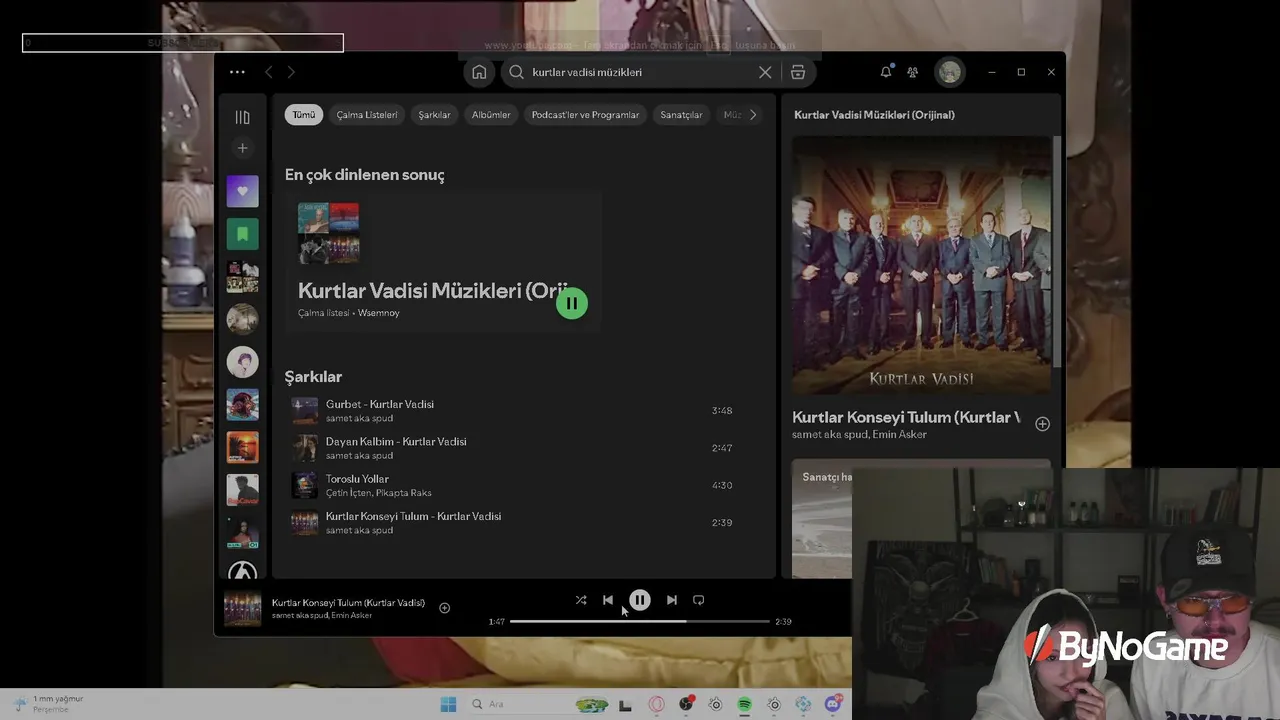Viewport: 1280px width, 720px height.
Task: Skip to the next track
Action: pyautogui.click(x=672, y=600)
